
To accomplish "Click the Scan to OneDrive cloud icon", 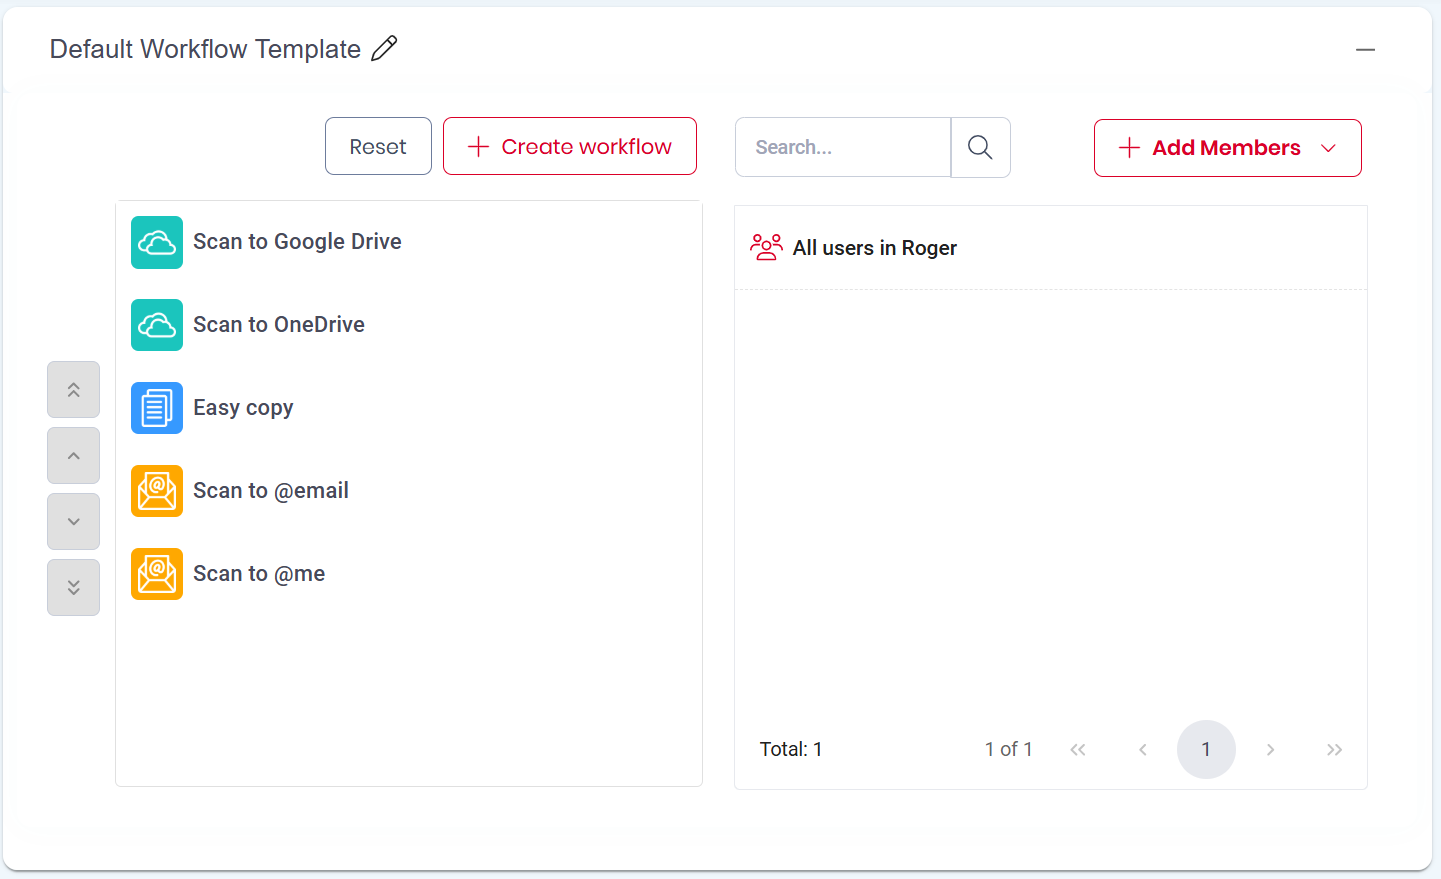I will [157, 325].
